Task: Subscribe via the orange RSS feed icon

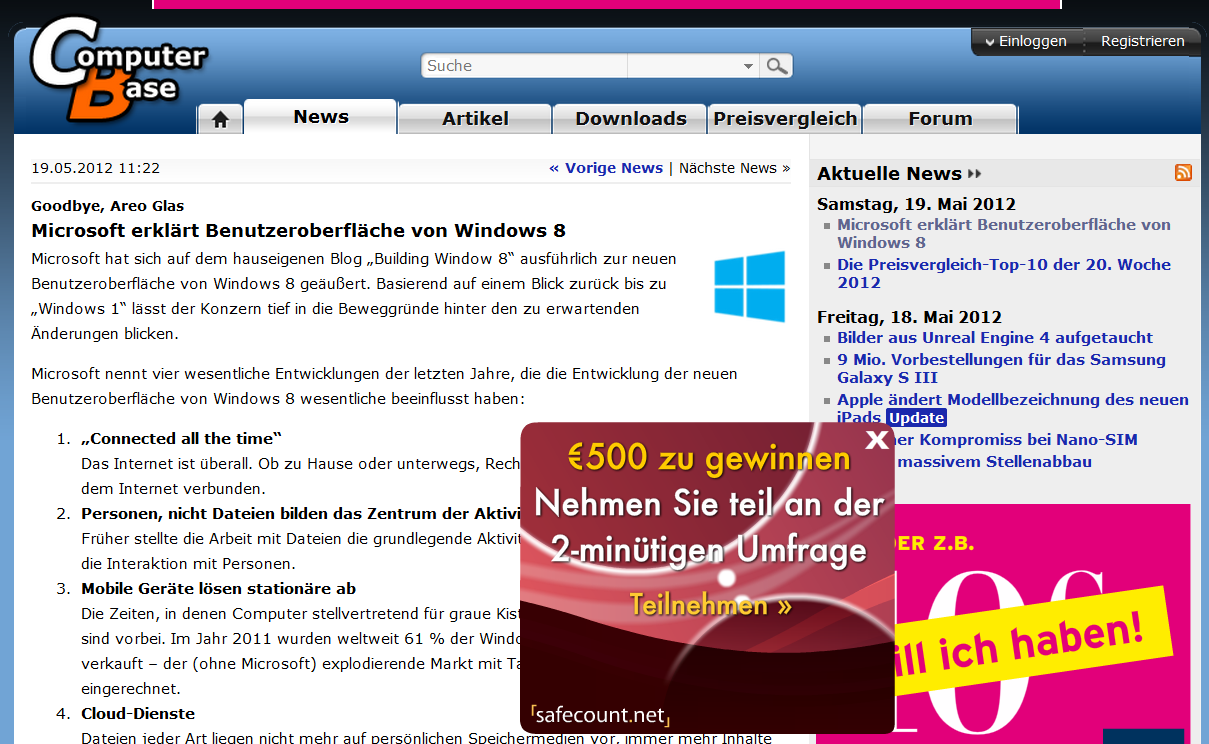Action: click(1183, 173)
